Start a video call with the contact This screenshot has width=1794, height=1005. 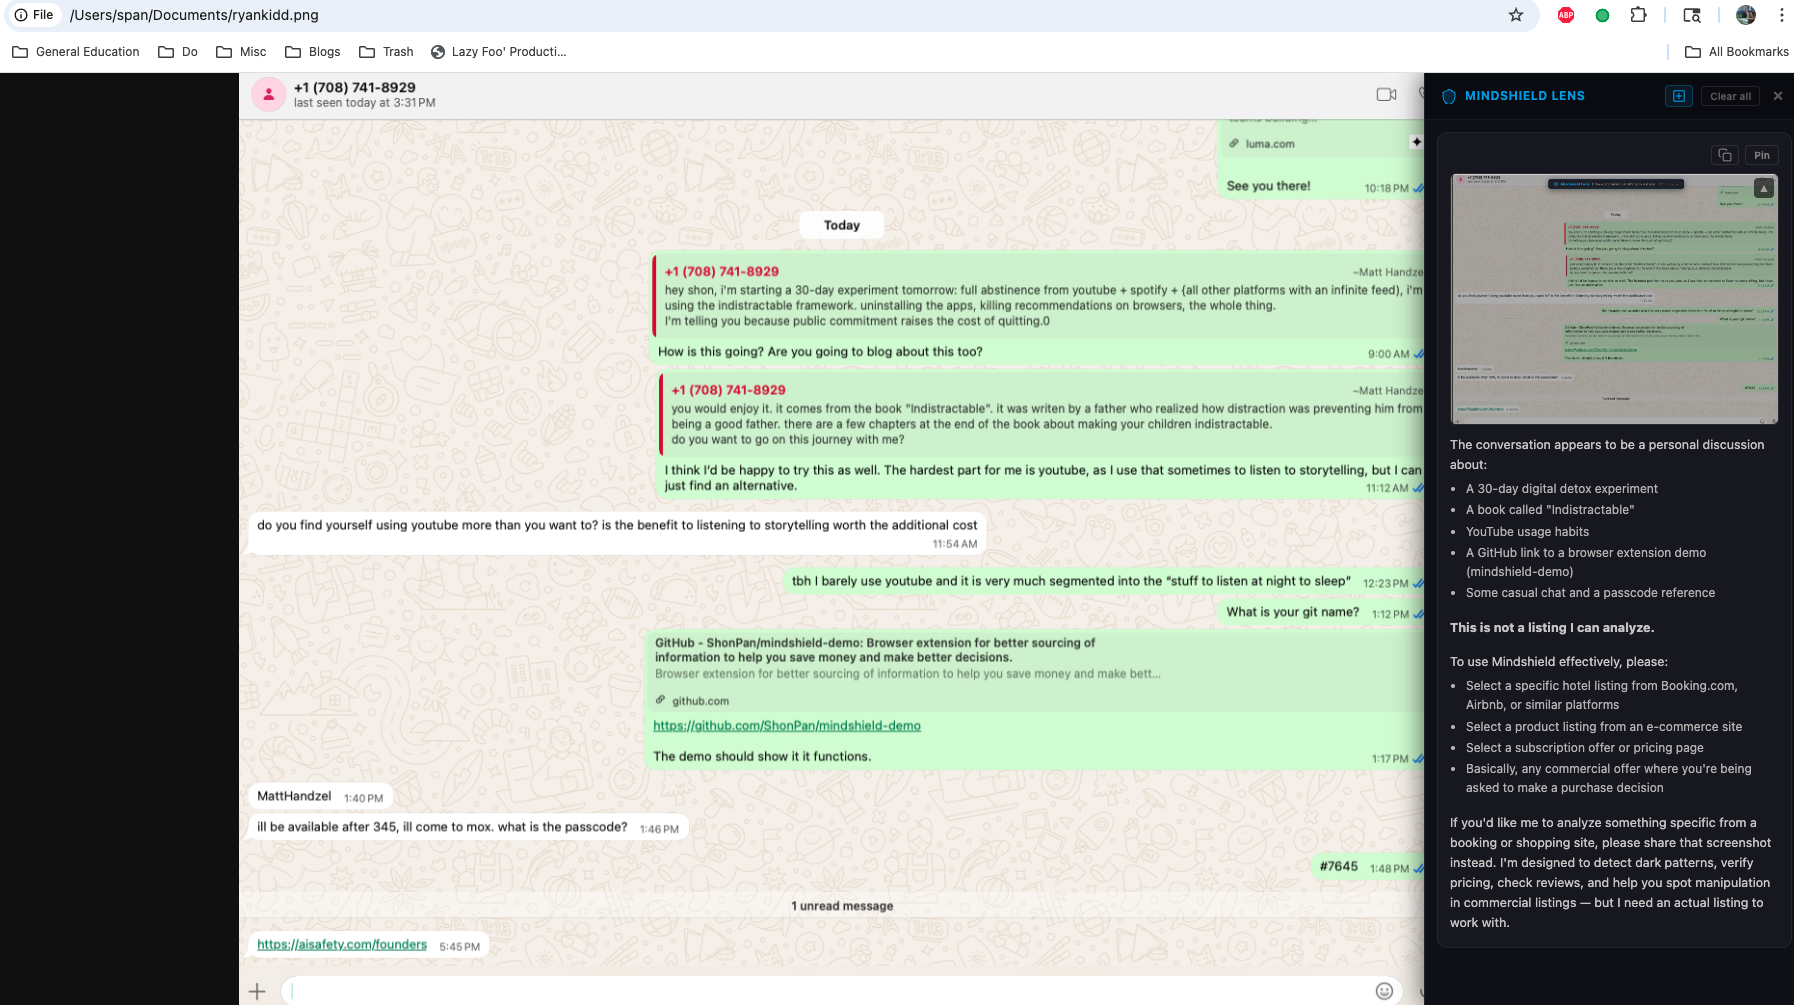pos(1385,94)
